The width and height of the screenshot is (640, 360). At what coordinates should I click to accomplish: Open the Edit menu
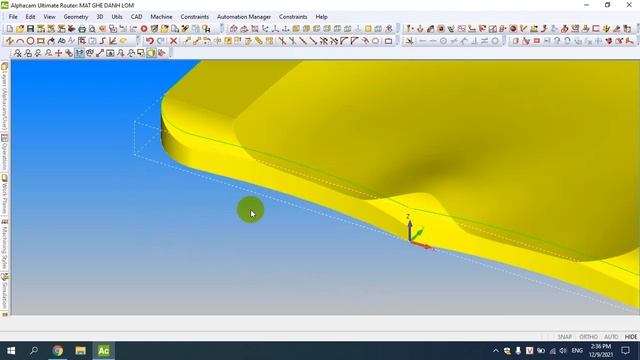point(30,17)
